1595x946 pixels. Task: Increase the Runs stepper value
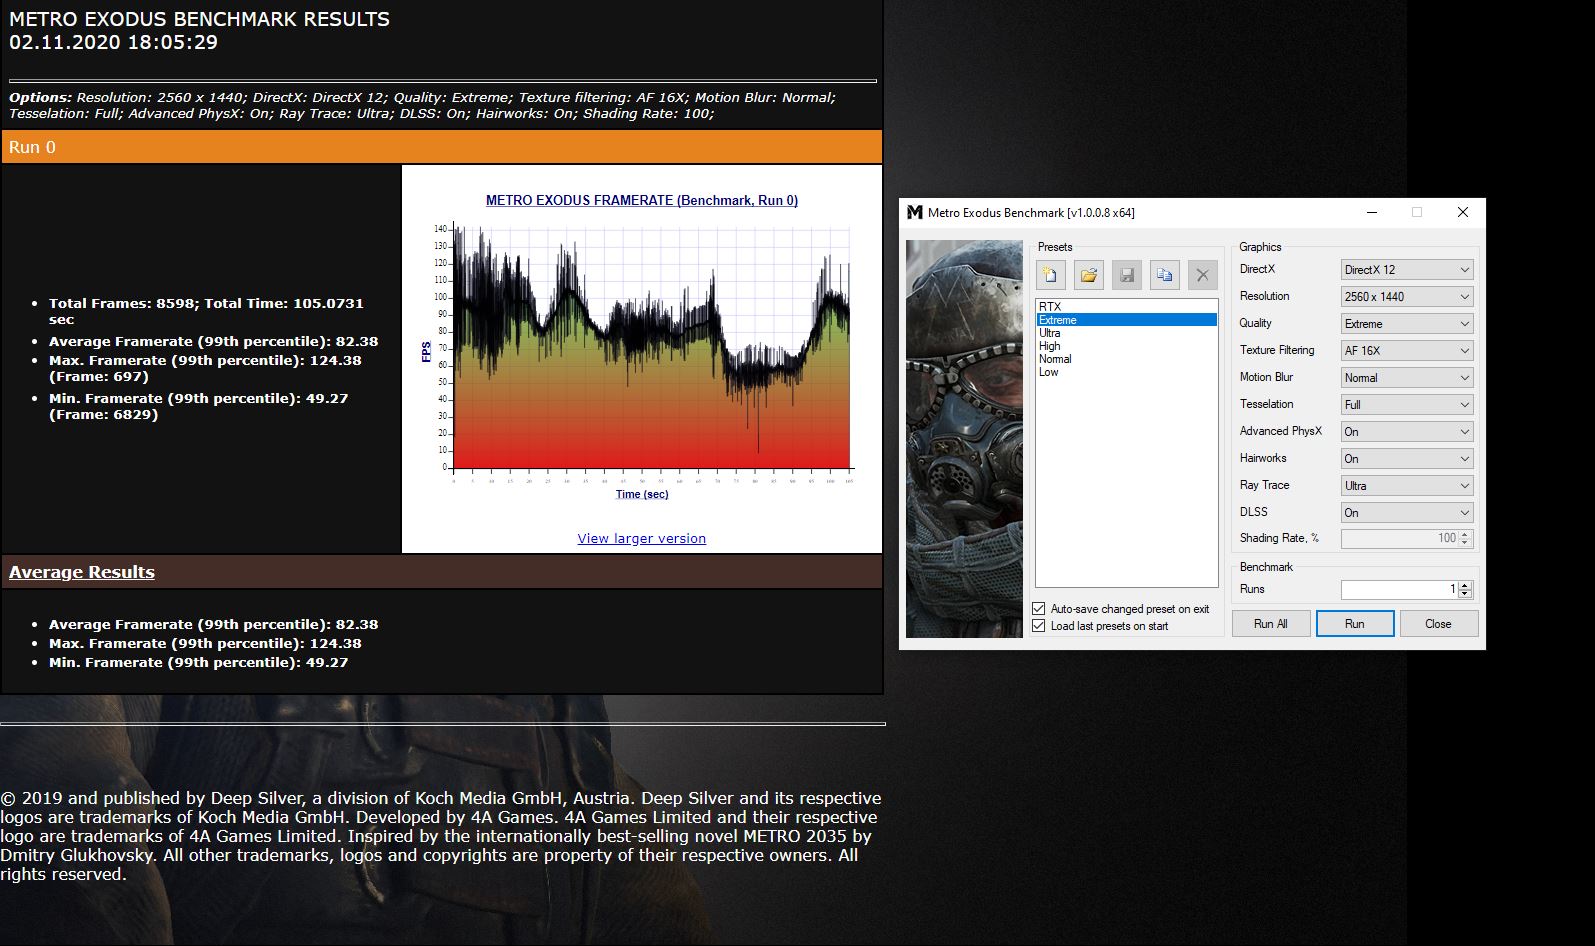click(x=1465, y=585)
